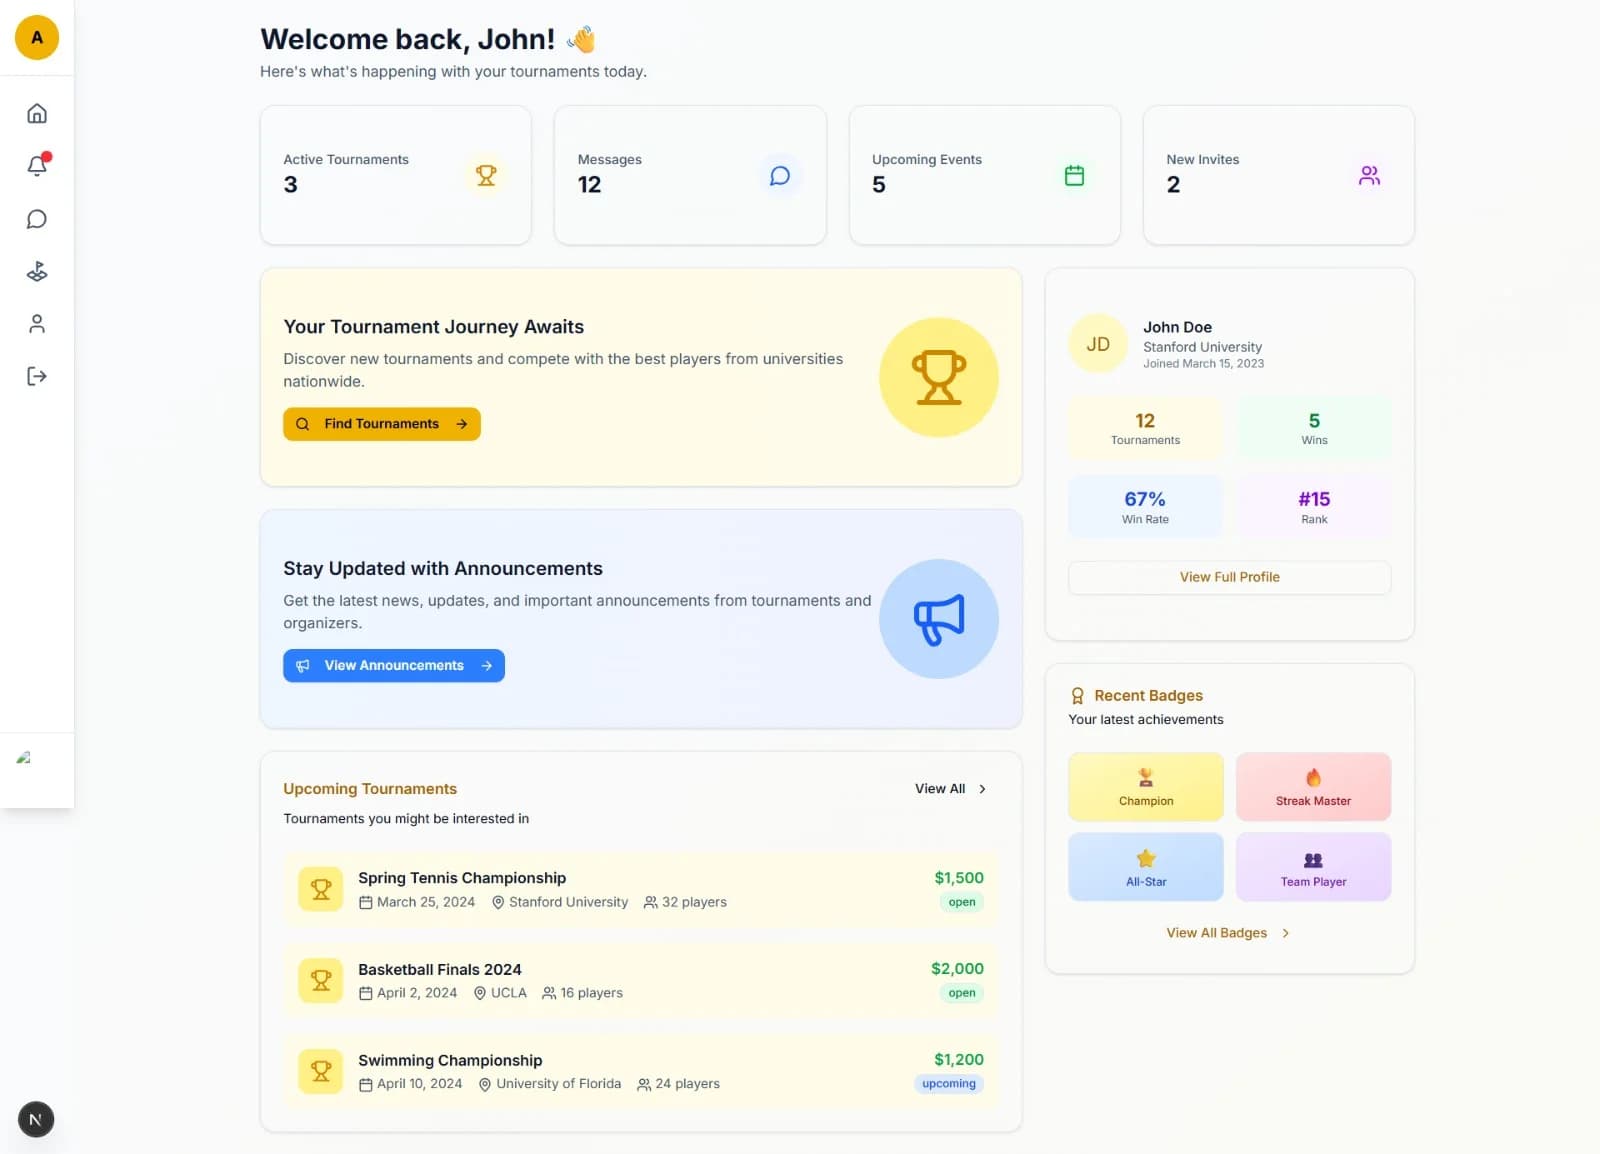Image resolution: width=1600 pixels, height=1154 pixels.
Task: Click the Find Tournaments button
Action: (x=381, y=424)
